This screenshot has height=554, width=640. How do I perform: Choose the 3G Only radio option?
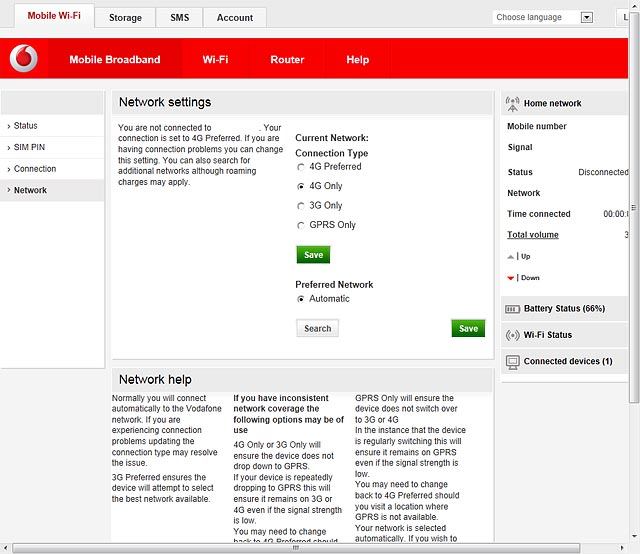pos(301,206)
